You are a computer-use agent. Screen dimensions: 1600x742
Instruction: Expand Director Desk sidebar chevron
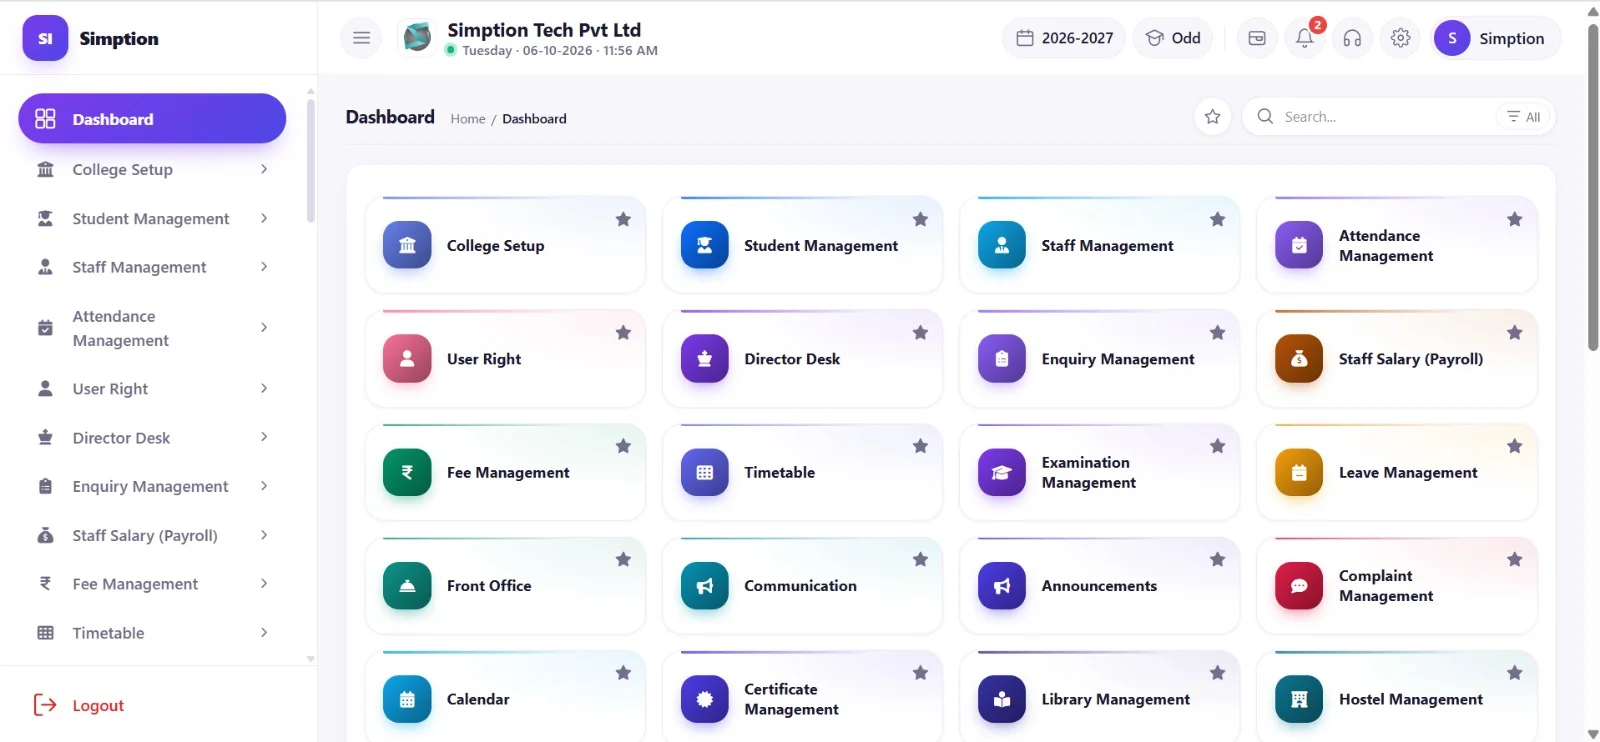tap(264, 437)
